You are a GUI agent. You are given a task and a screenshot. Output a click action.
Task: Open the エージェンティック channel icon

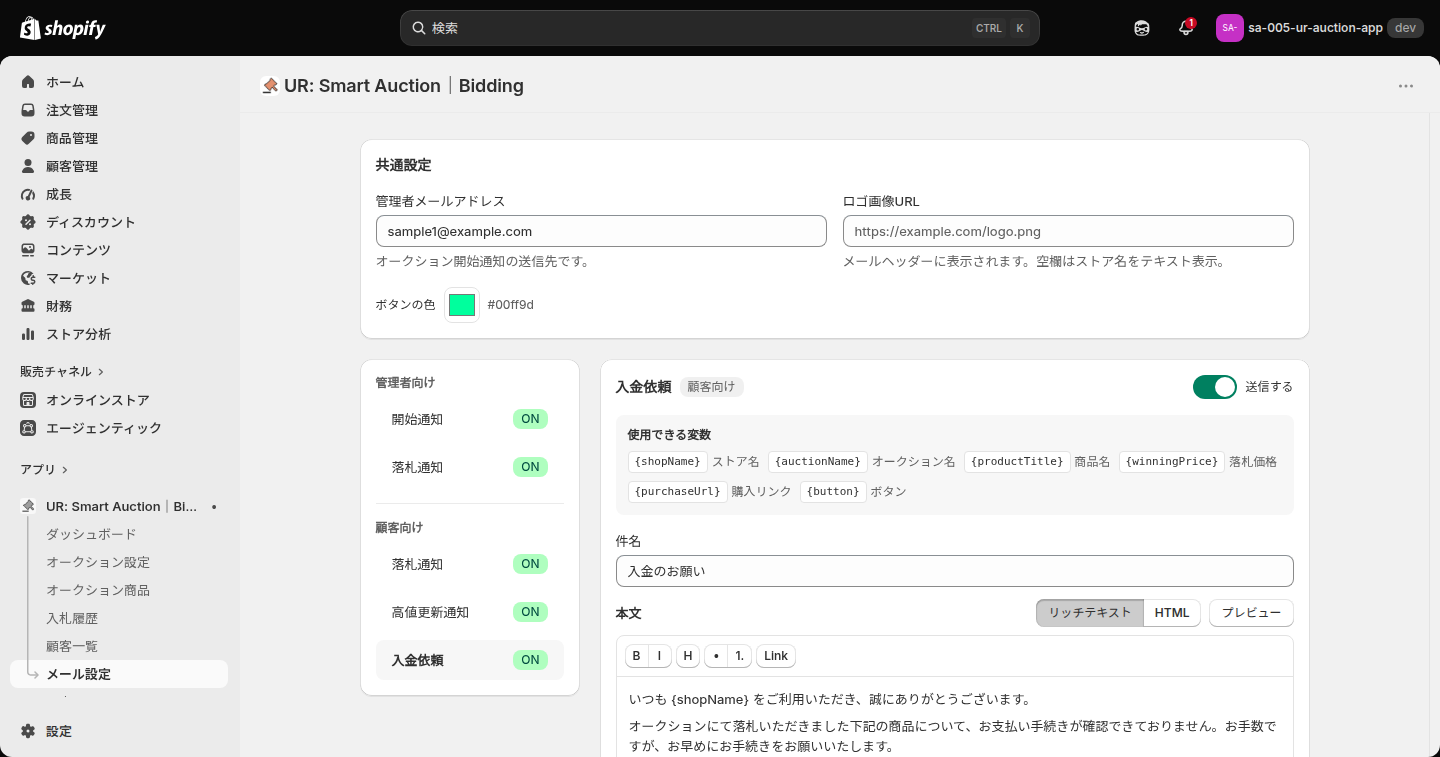(x=28, y=428)
